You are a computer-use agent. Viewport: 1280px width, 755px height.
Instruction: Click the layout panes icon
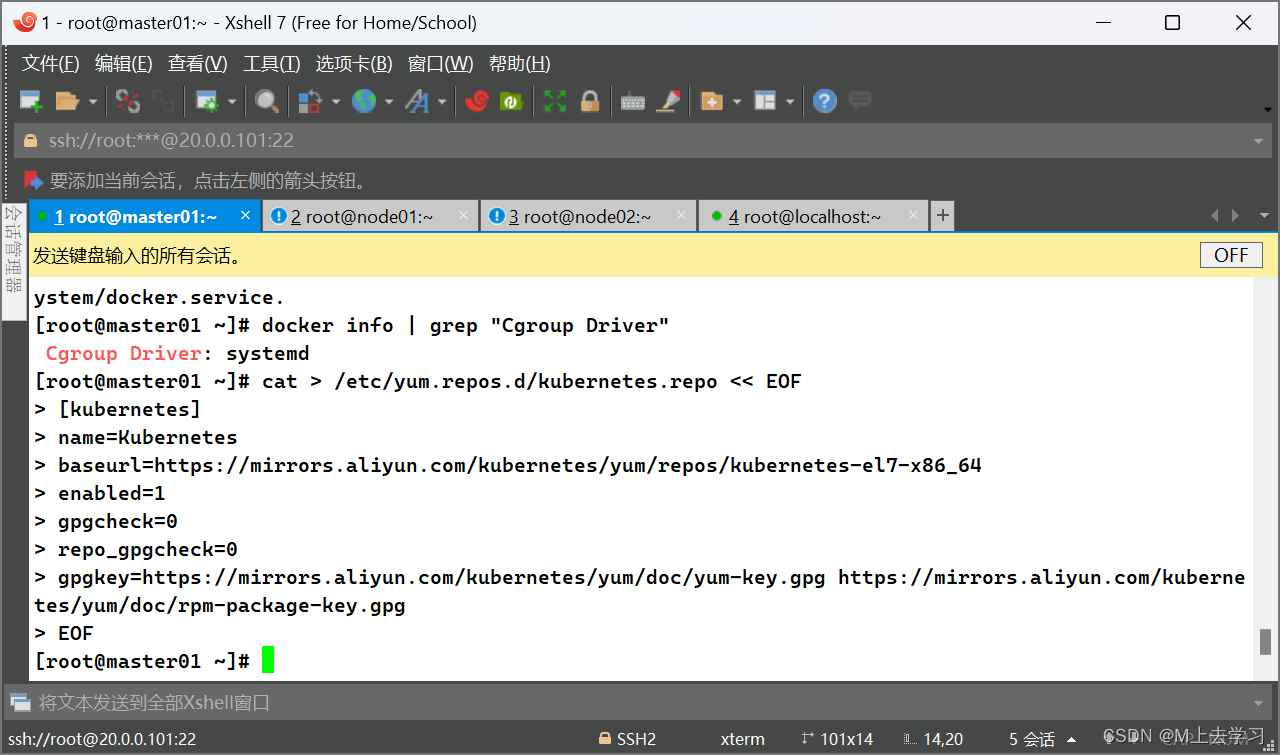[765, 101]
